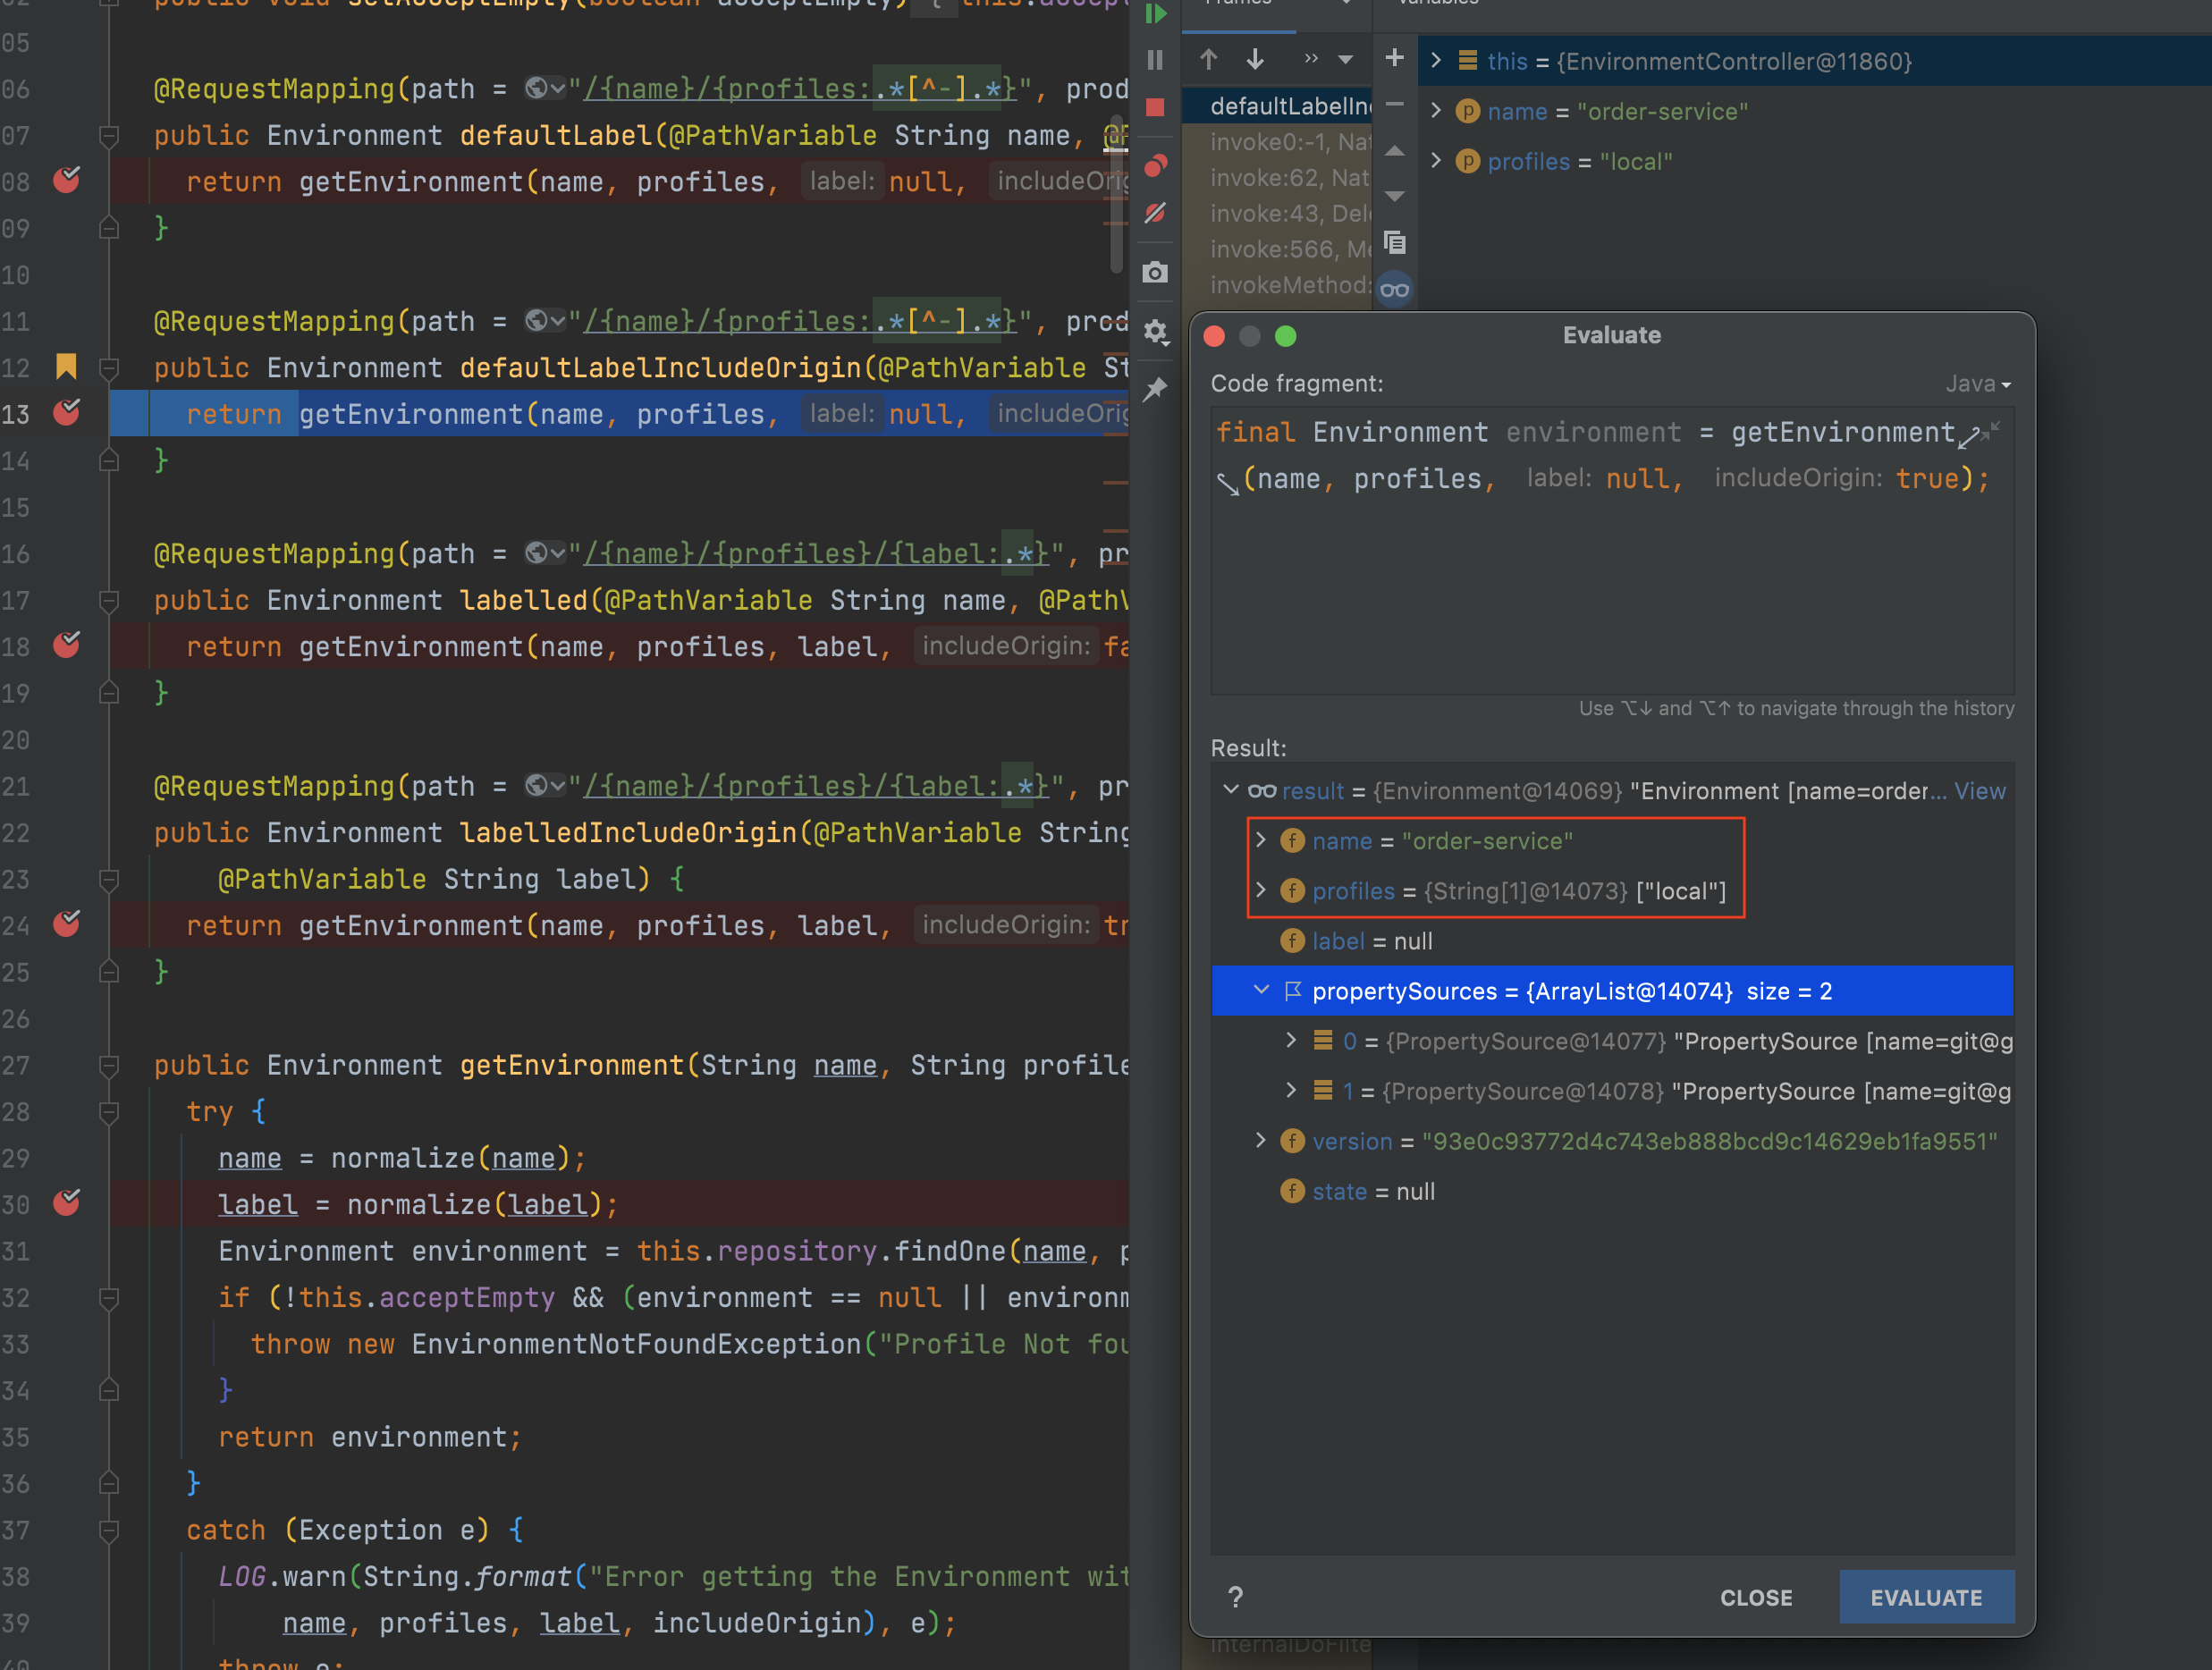The image size is (2212, 1670).
Task: Take thread dump with camera icon
Action: [x=1155, y=272]
